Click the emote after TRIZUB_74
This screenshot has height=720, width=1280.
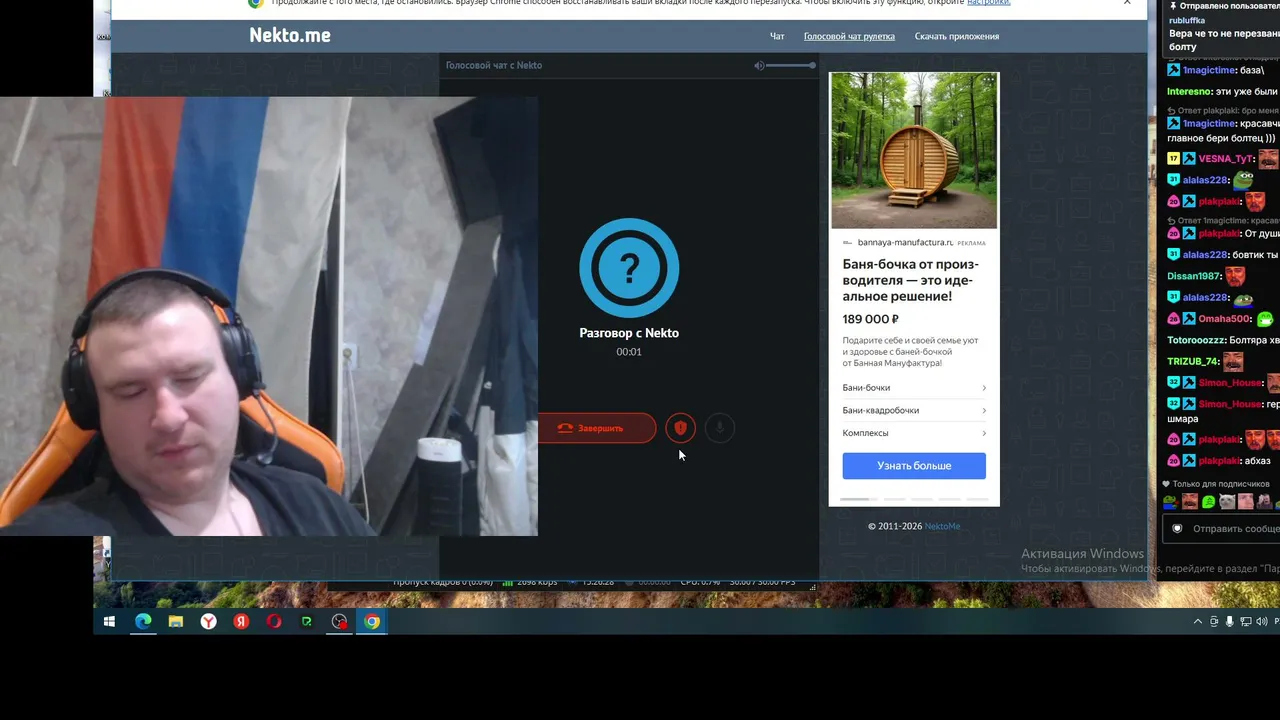(1233, 361)
